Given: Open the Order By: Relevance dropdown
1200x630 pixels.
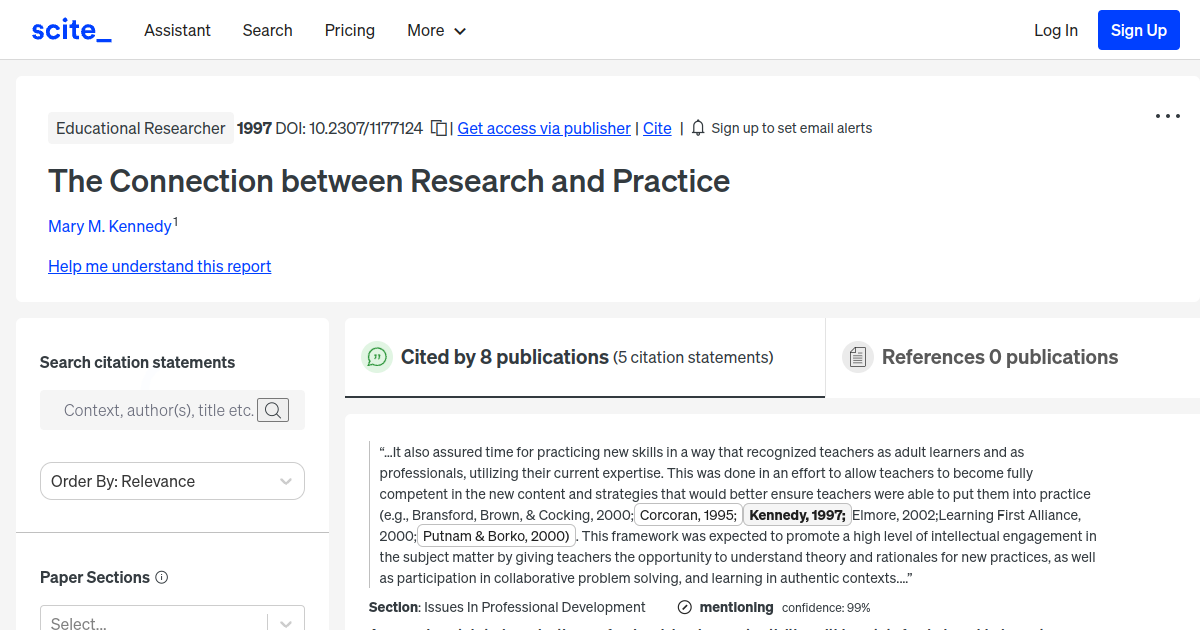Looking at the screenshot, I should pos(172,481).
